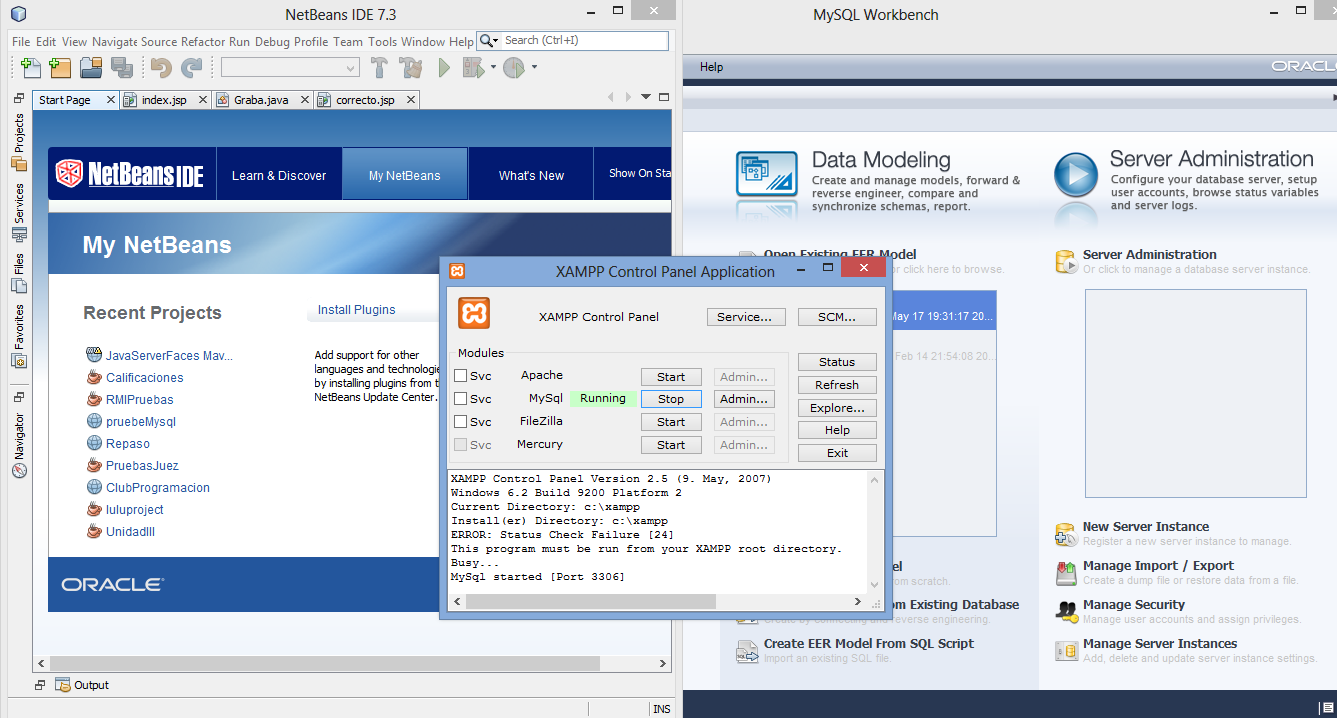Open the Debug Project dropdown arrow
Screen dimensions: 1337x718
(493, 68)
